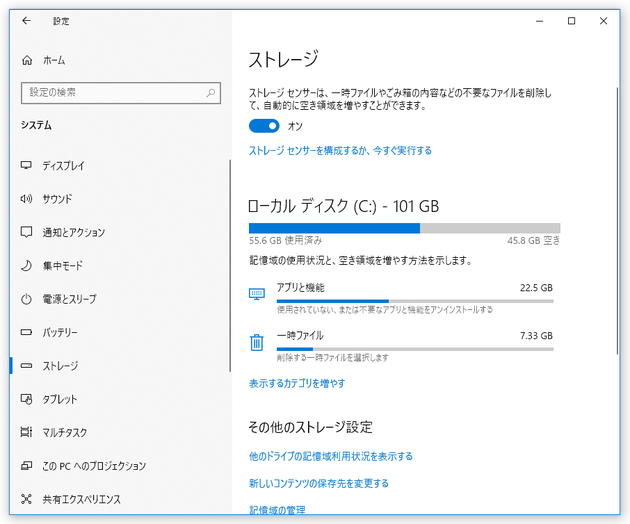The image size is (630, 524).
Task: Click the 通知とアクション speech bubble icon
Action: (x=26, y=232)
